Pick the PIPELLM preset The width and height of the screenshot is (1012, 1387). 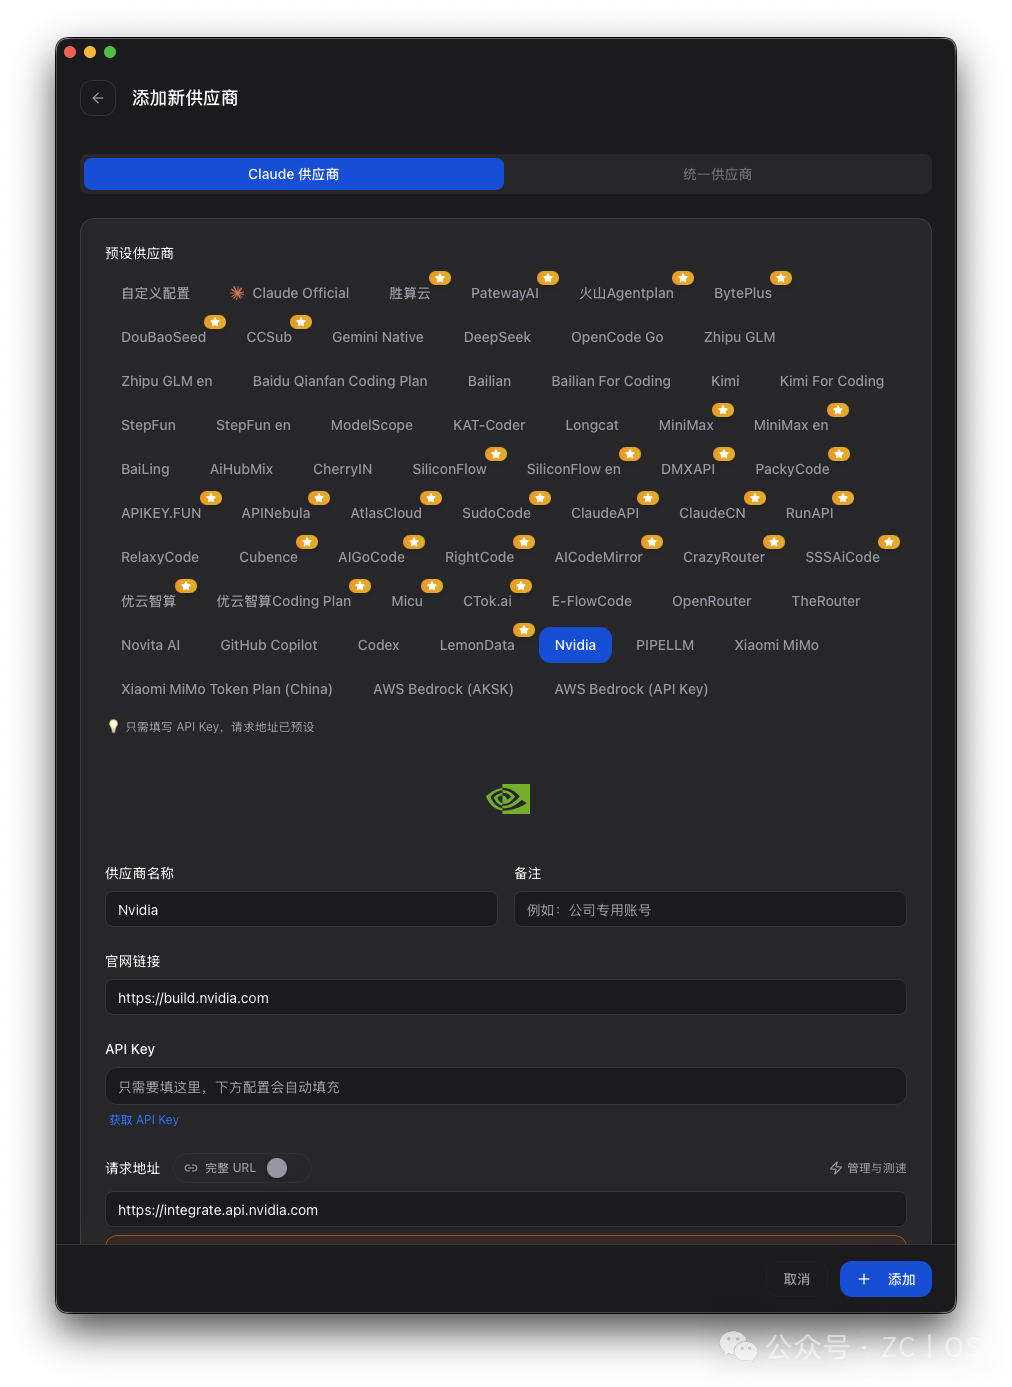665,645
